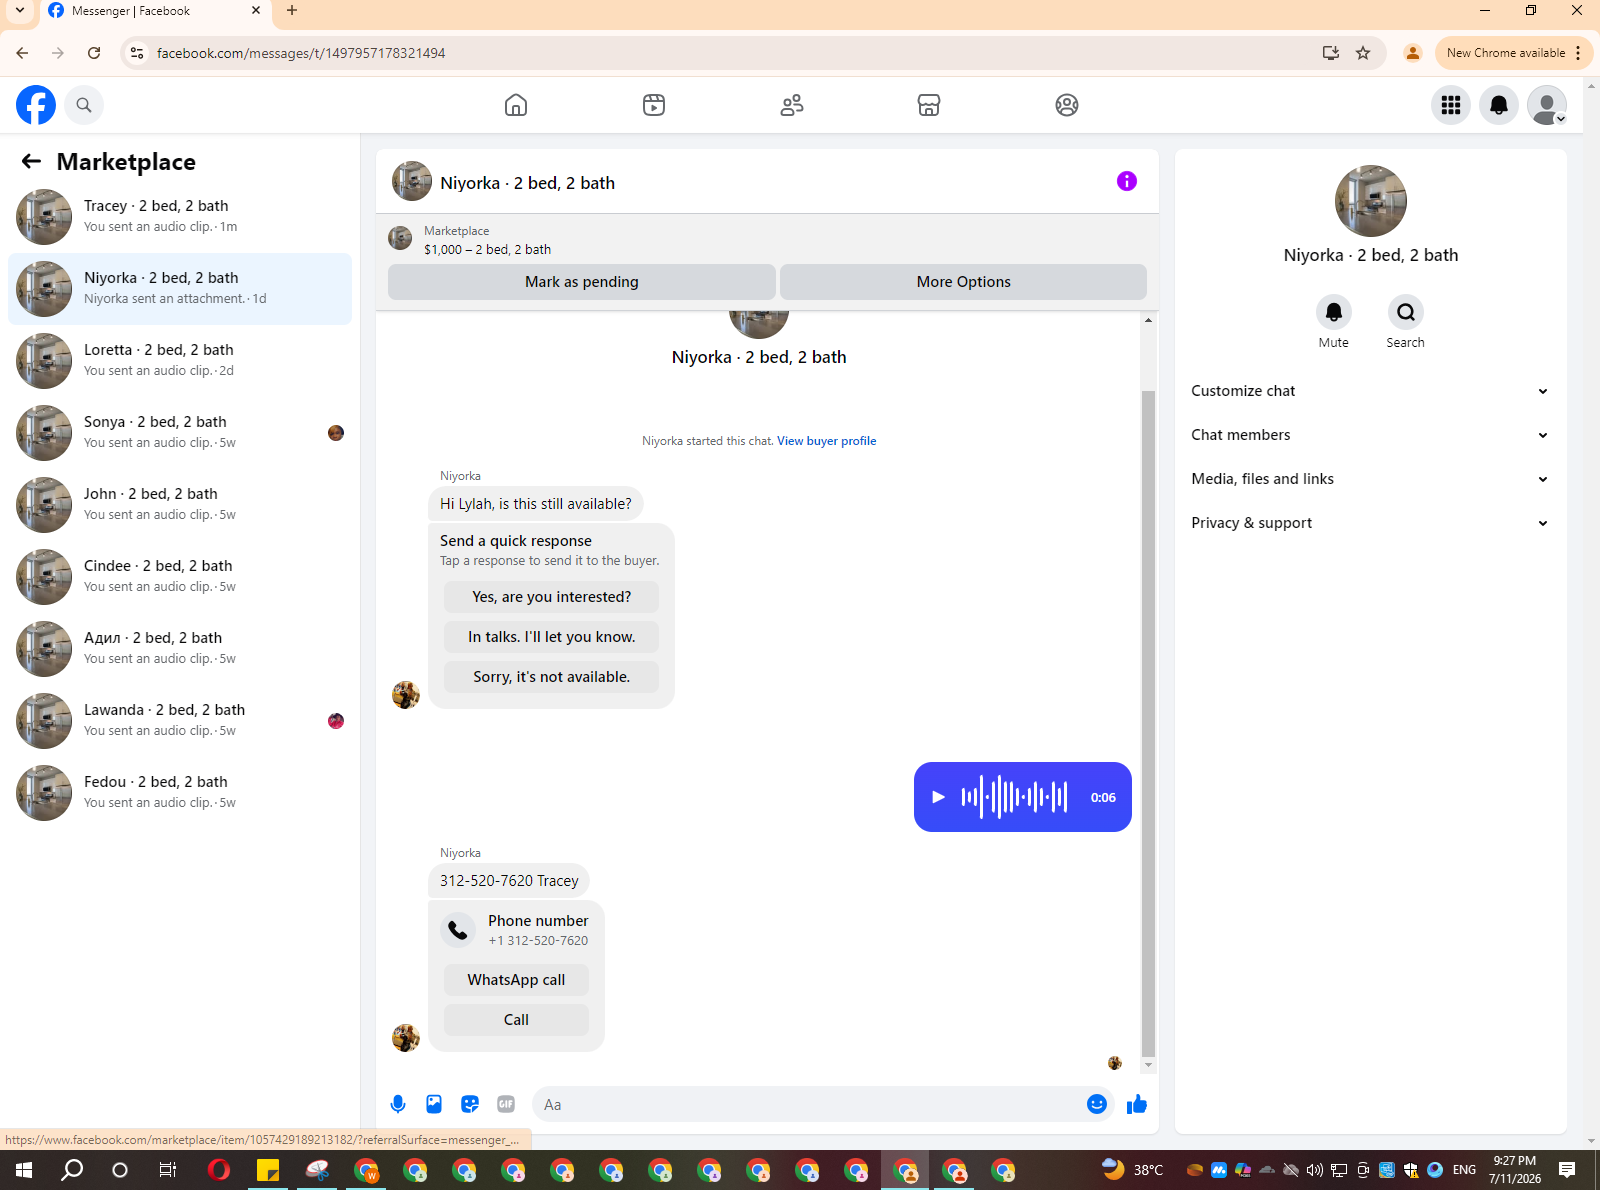Open the Groups icon in top navigation
Screen dimensions: 1600x1190
click(1067, 105)
